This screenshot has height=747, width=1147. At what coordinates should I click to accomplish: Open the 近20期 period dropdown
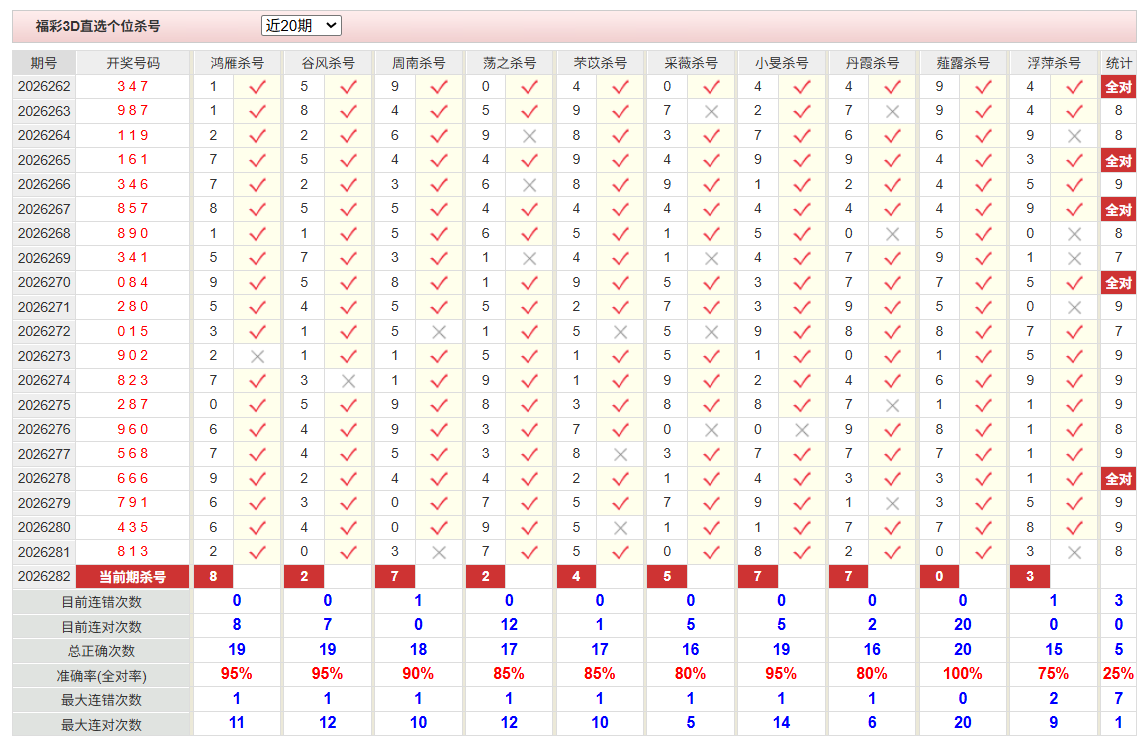point(301,26)
